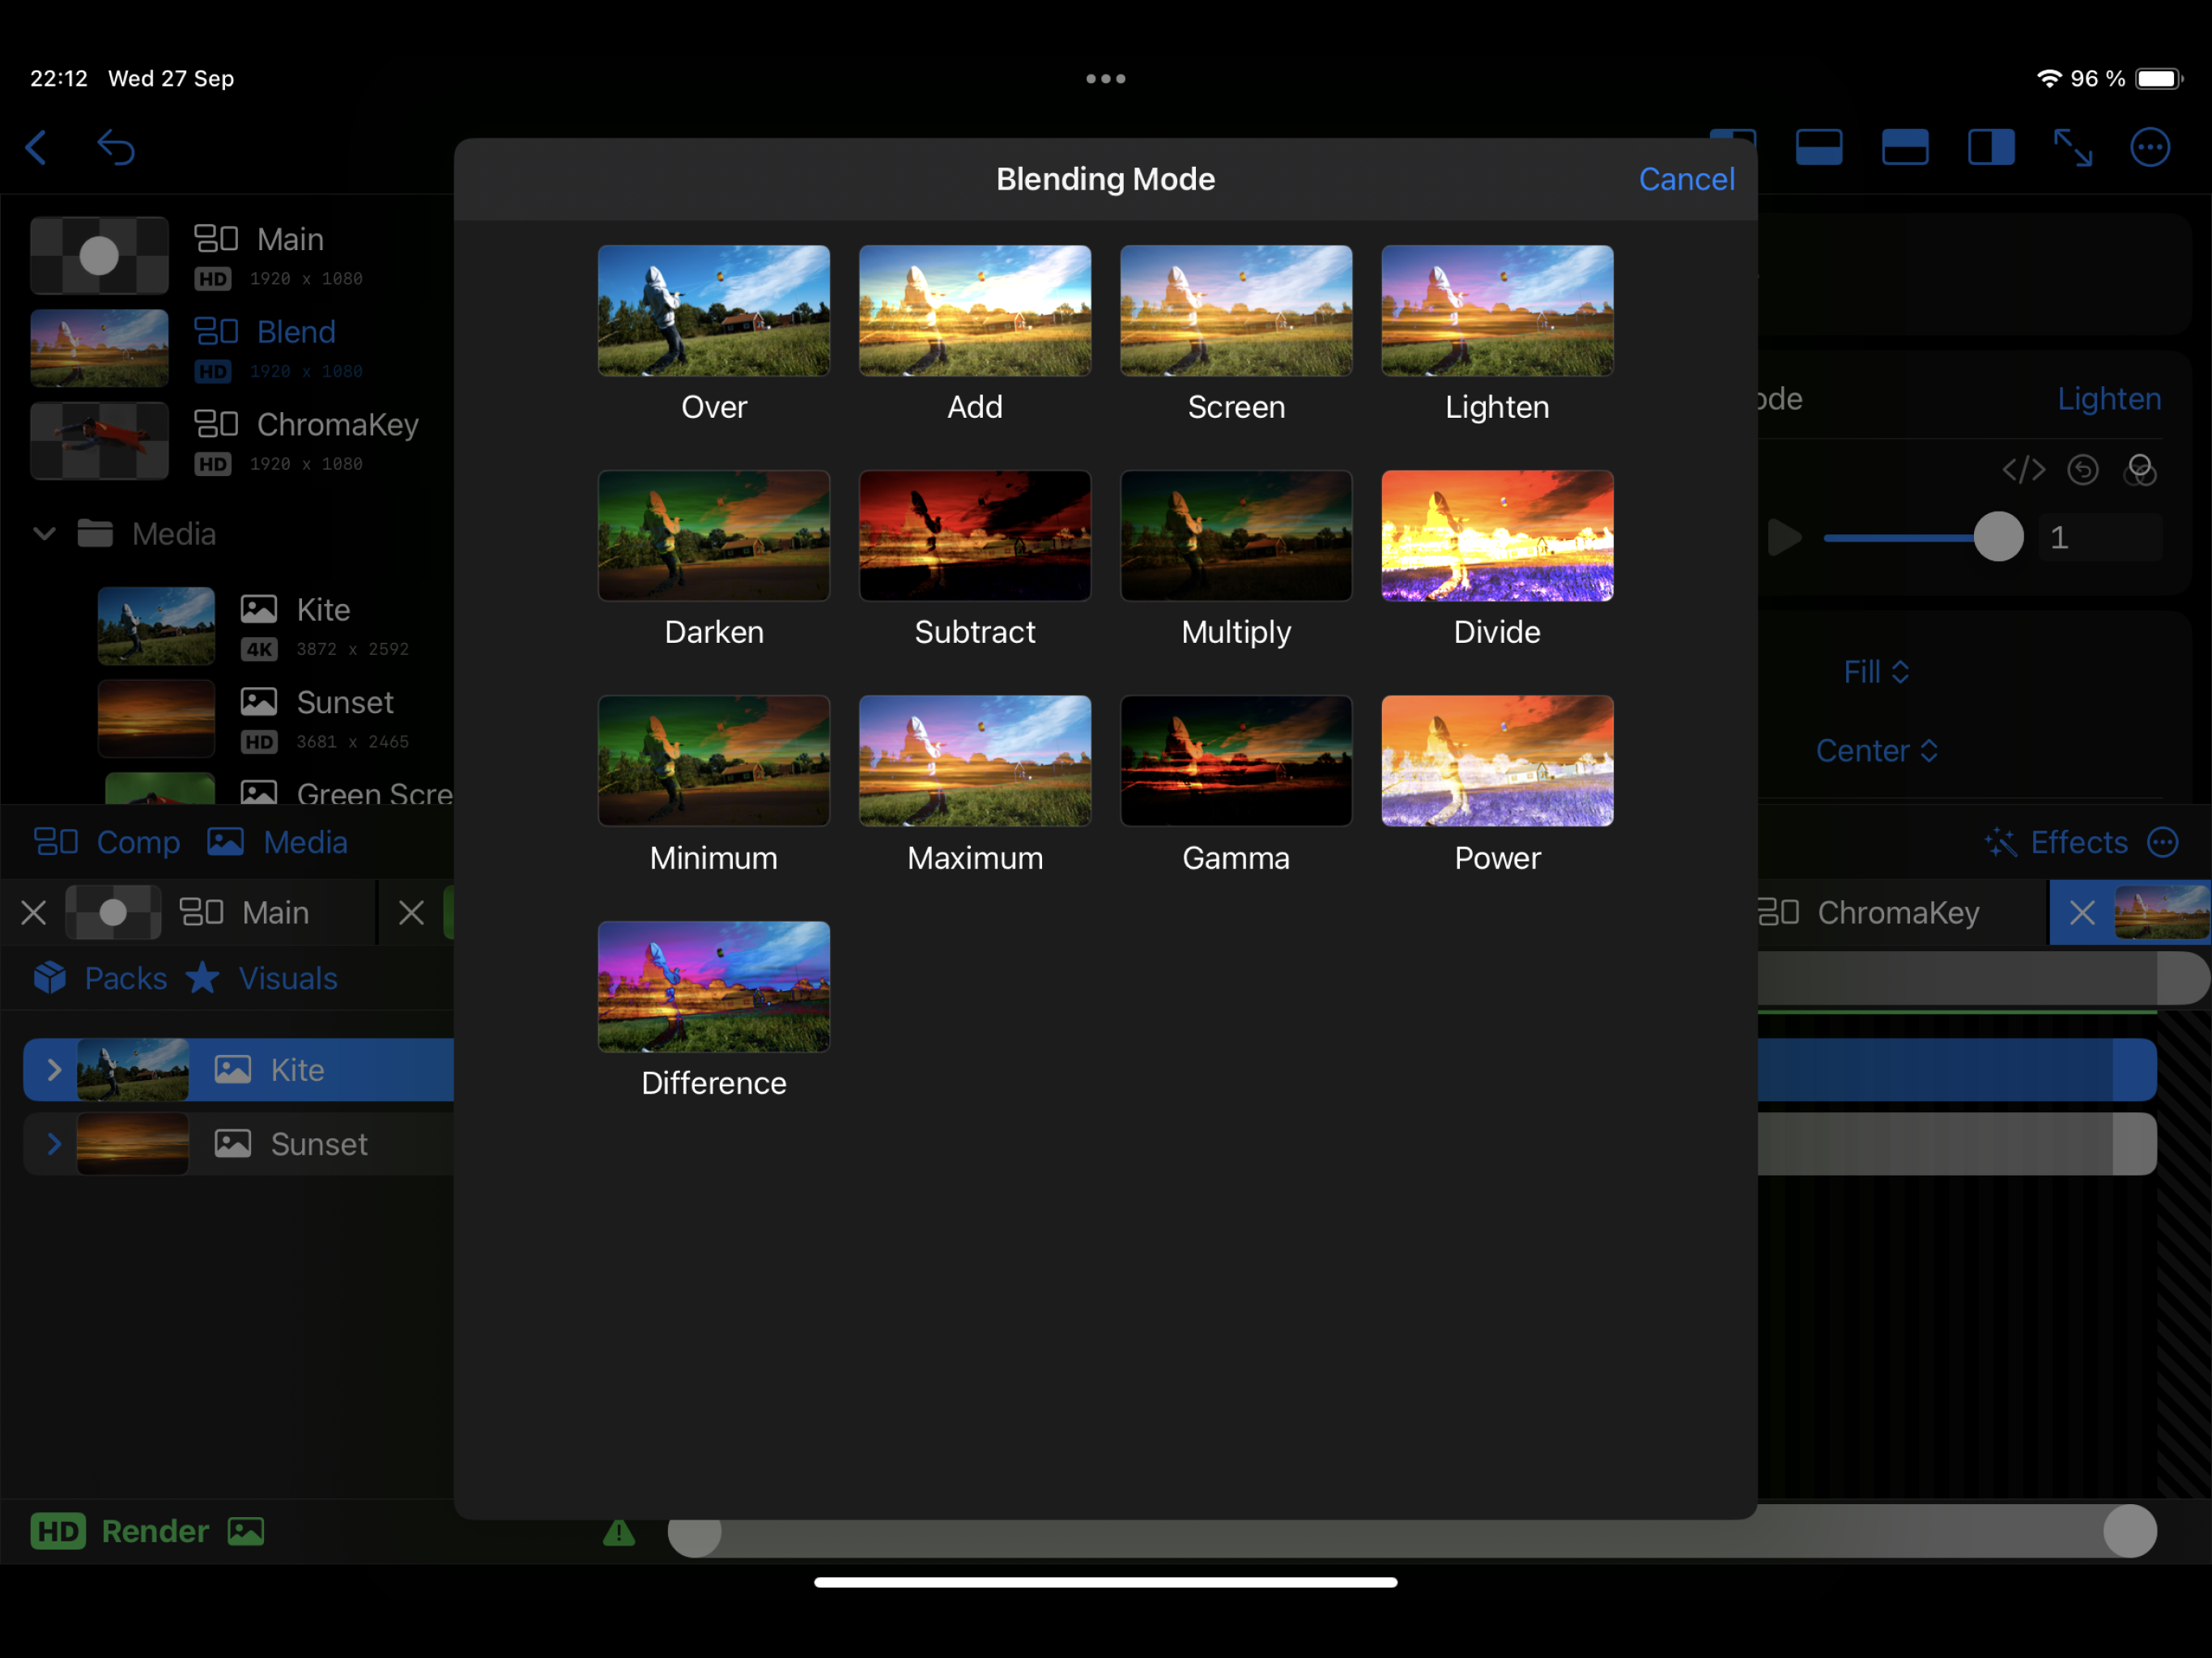Viewport: 2212px width, 1658px height.
Task: Tap the fullscreen expand arrows icon
Action: pos(2072,148)
